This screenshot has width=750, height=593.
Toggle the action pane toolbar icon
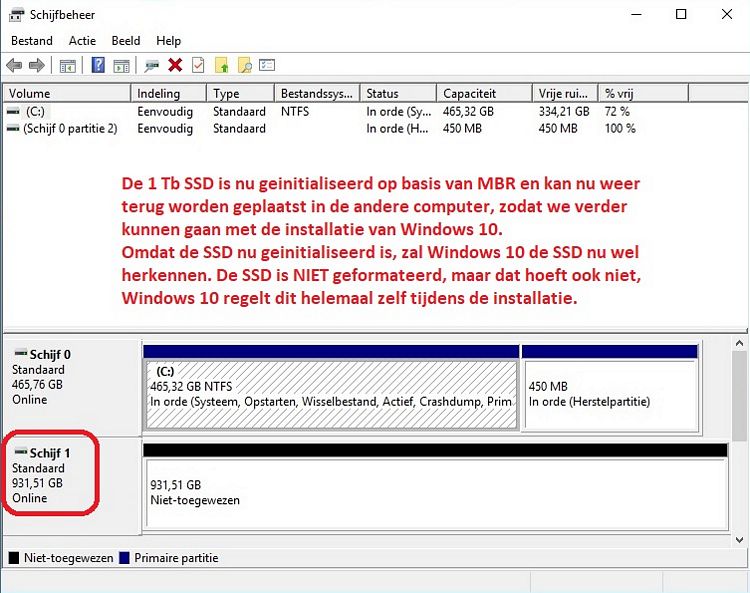tap(121, 66)
